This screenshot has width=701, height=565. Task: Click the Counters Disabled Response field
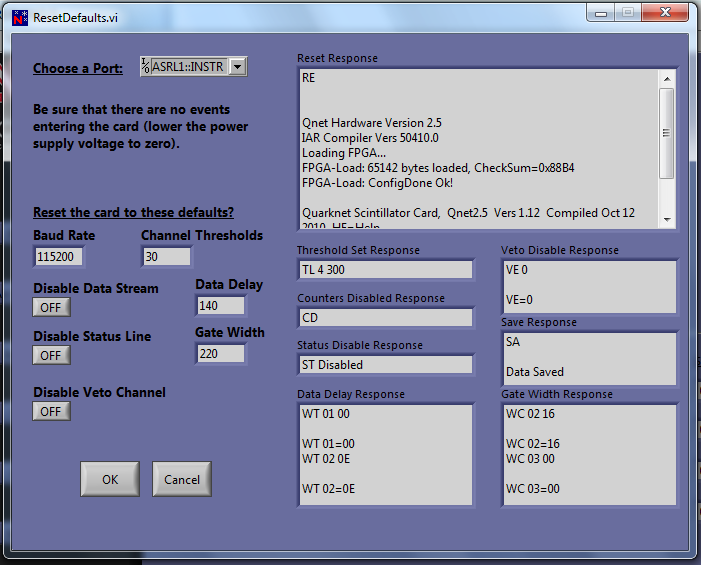tap(385, 317)
